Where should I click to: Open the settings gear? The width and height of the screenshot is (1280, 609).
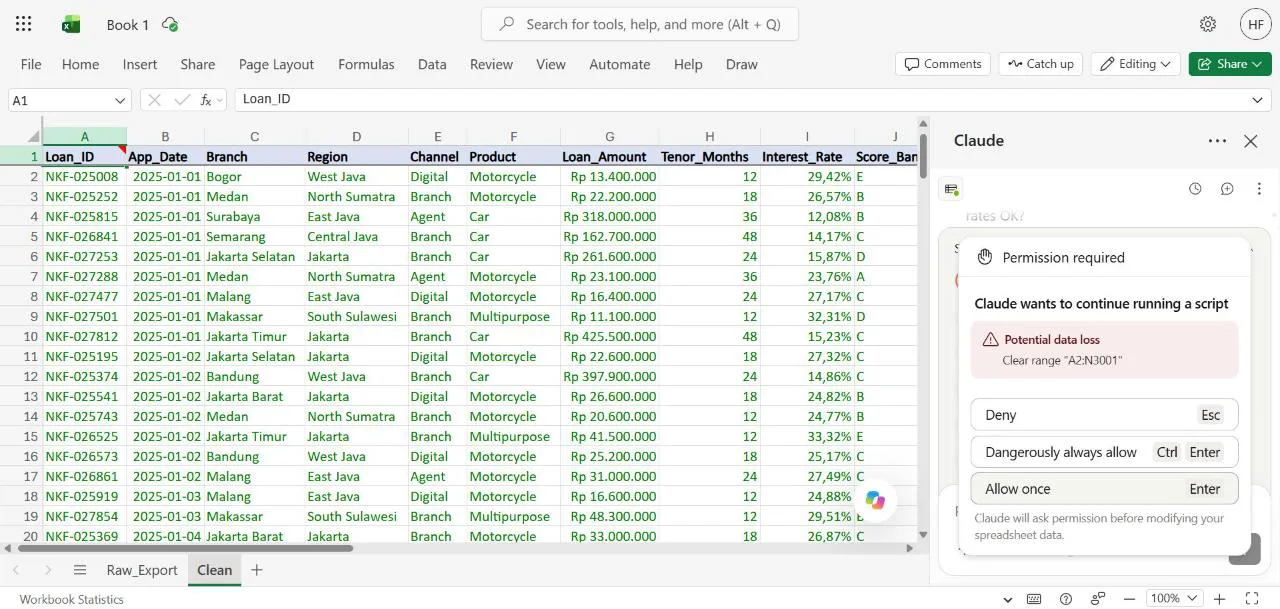(x=1208, y=24)
